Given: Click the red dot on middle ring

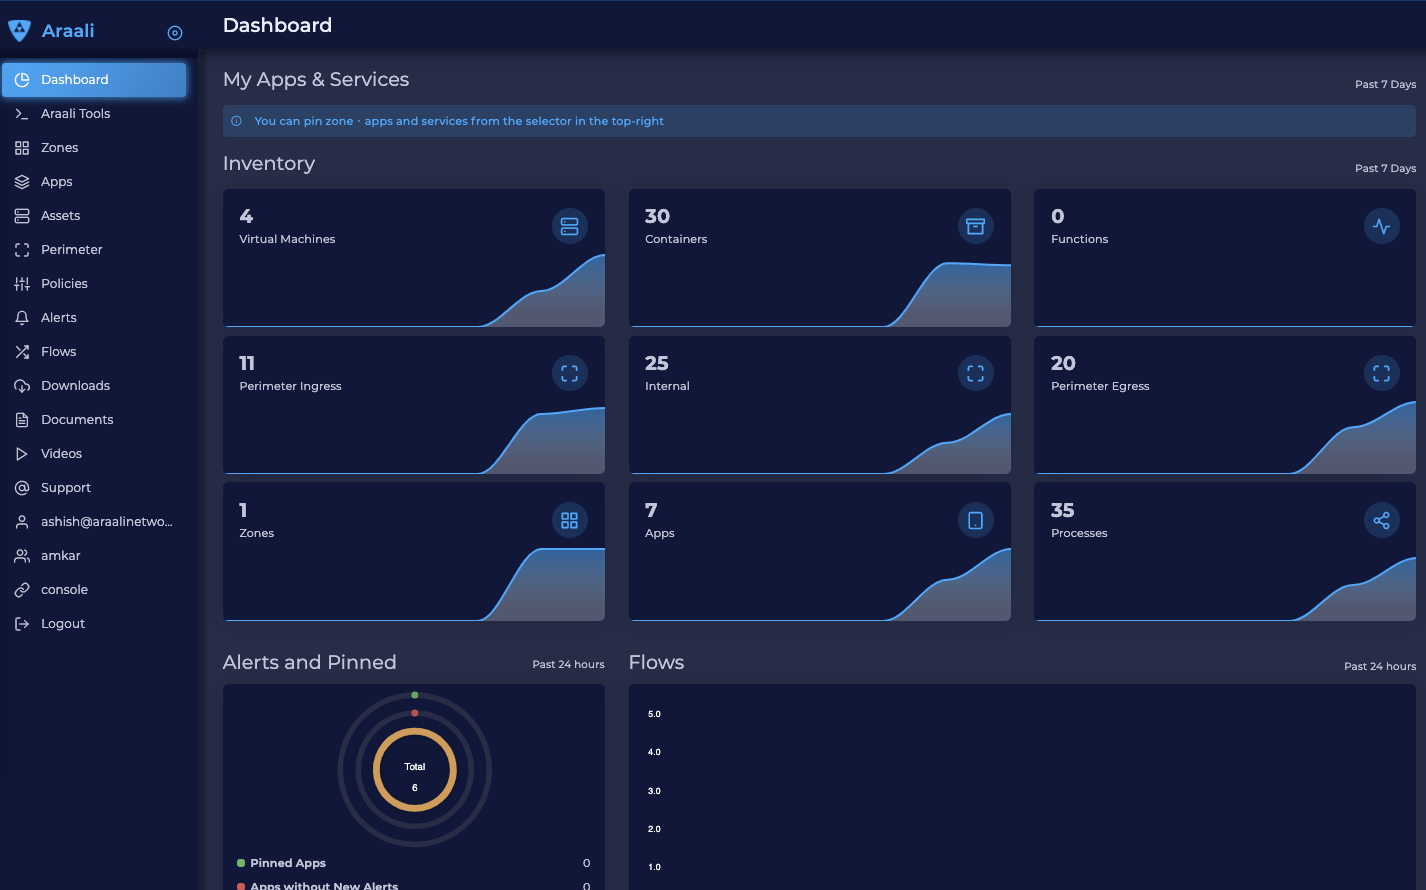Looking at the screenshot, I should click(415, 713).
